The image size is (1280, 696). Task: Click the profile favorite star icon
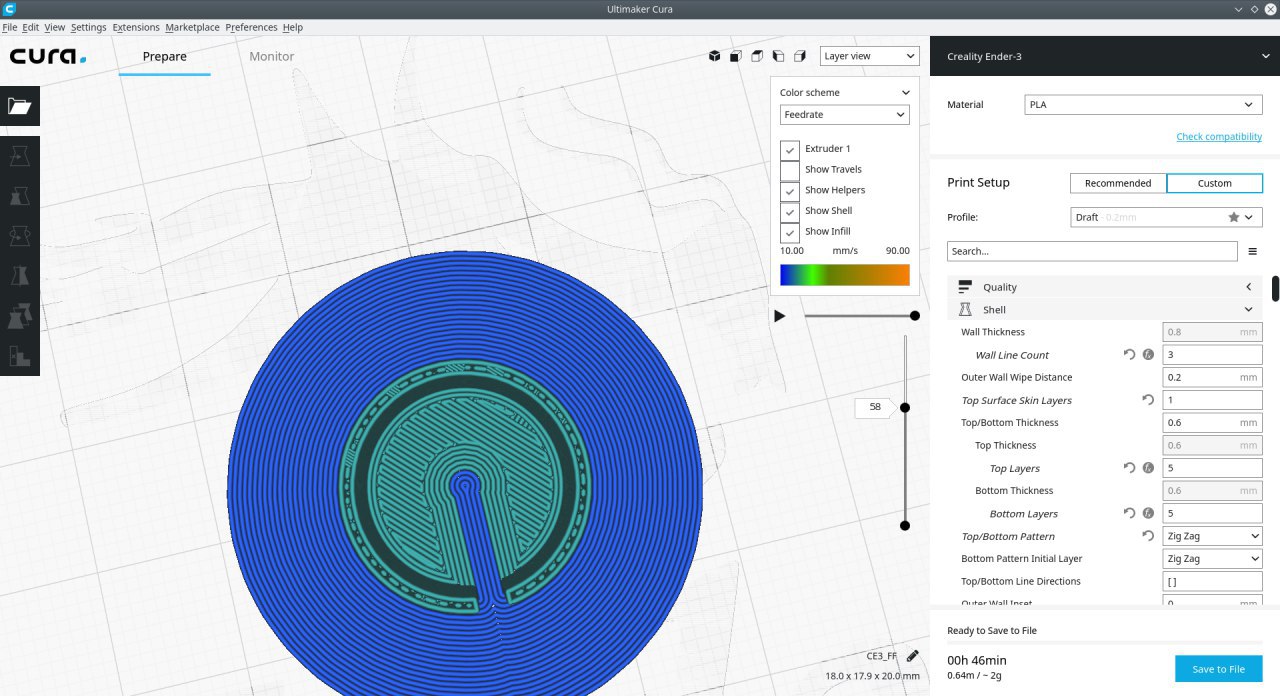(x=1233, y=217)
